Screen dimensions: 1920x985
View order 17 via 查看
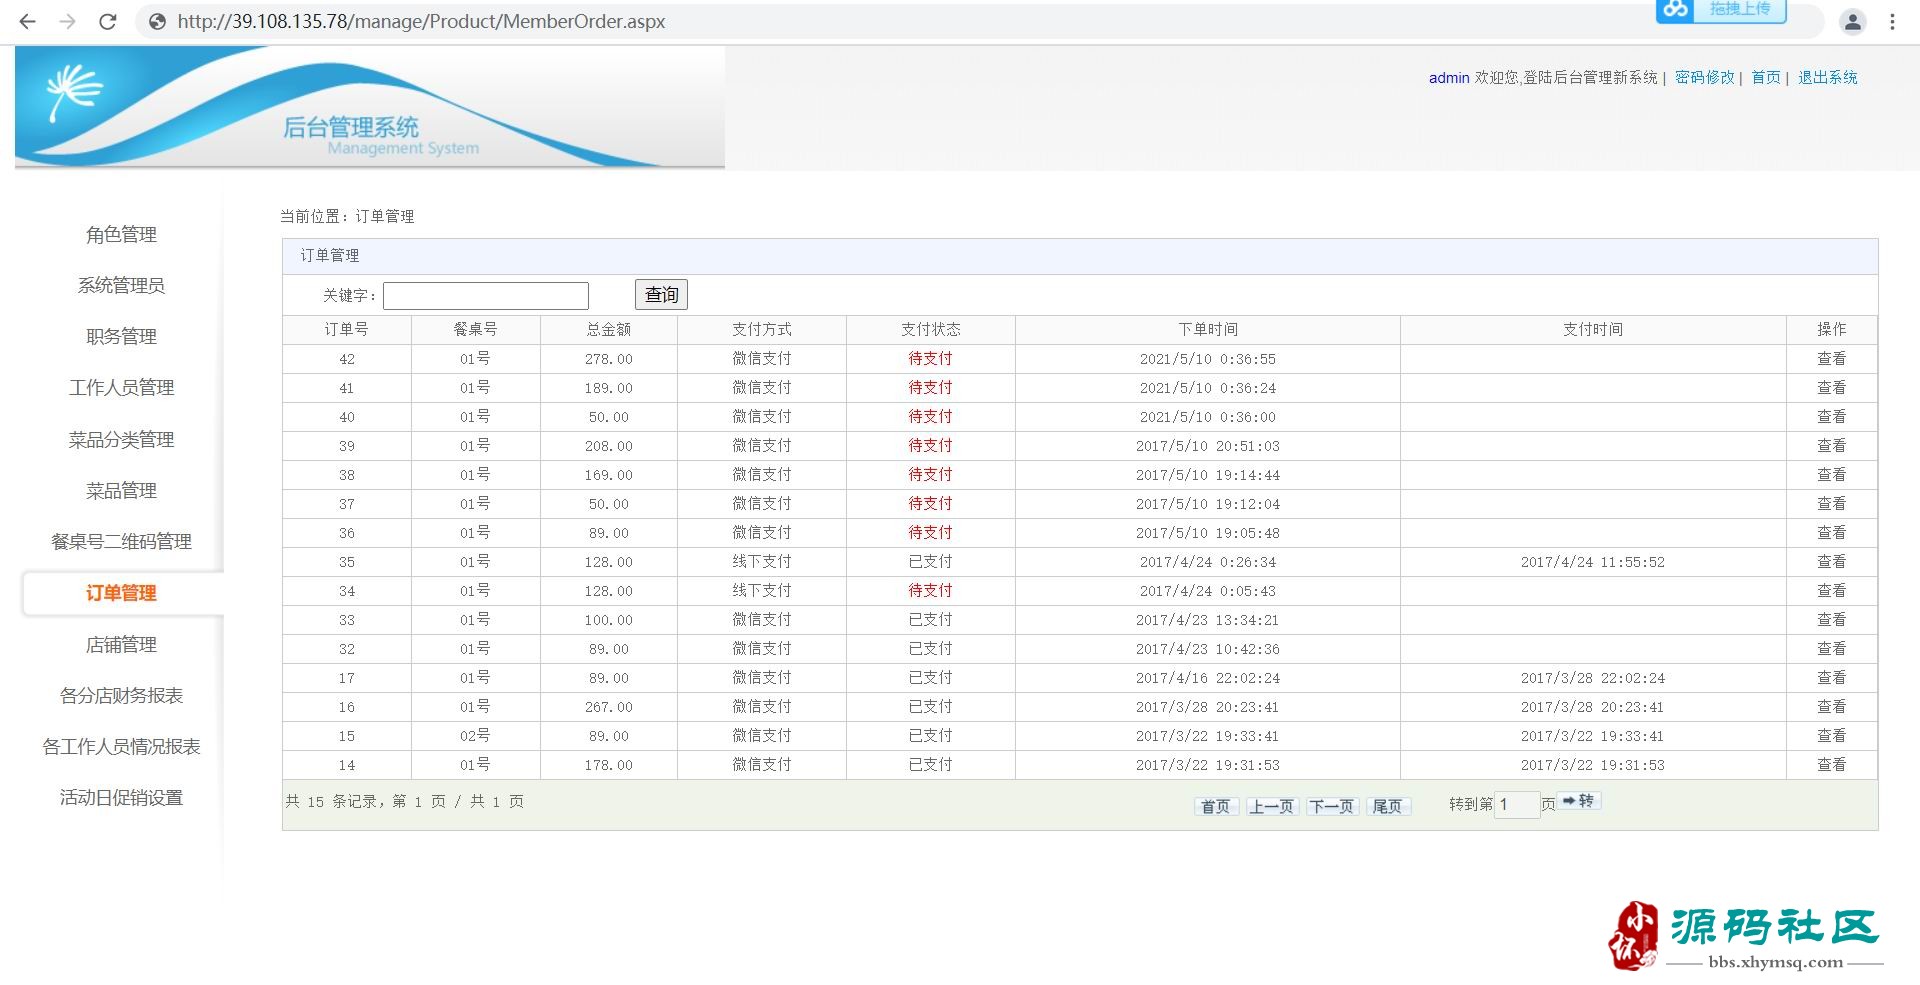click(x=1831, y=677)
